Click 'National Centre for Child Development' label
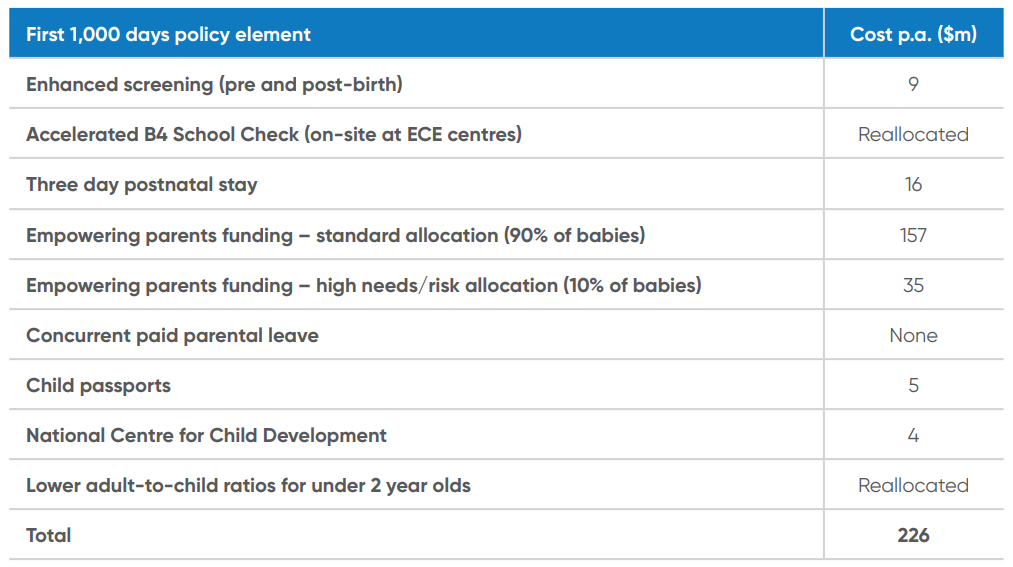This screenshot has width=1013, height=567. 206,436
